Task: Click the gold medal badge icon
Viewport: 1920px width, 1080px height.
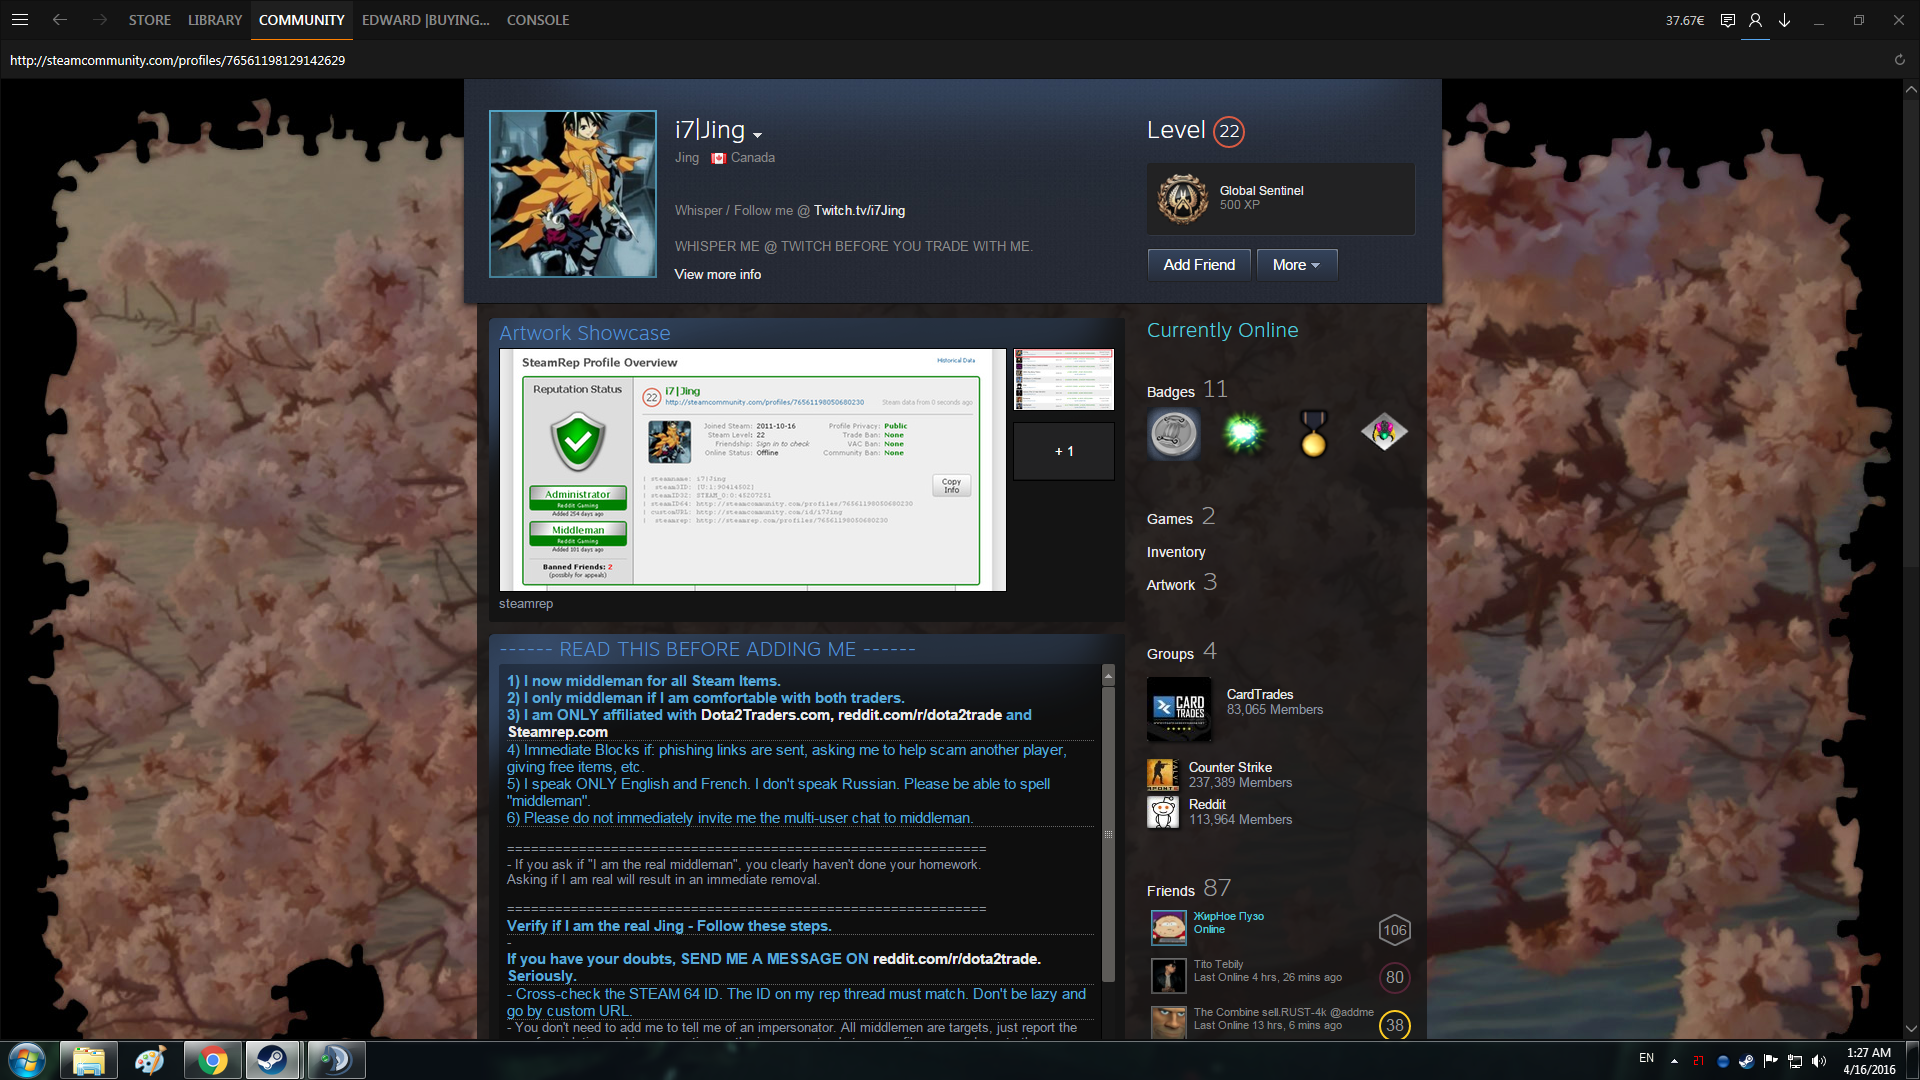Action: click(x=1313, y=433)
